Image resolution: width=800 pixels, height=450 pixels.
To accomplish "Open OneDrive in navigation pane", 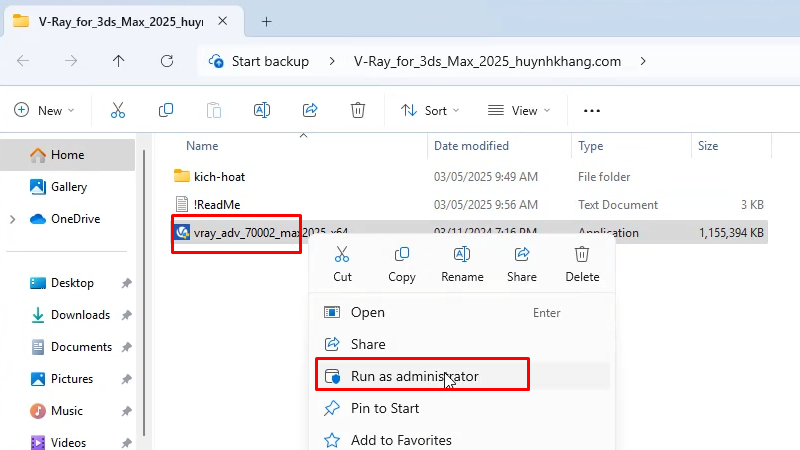I will click(x=75, y=219).
